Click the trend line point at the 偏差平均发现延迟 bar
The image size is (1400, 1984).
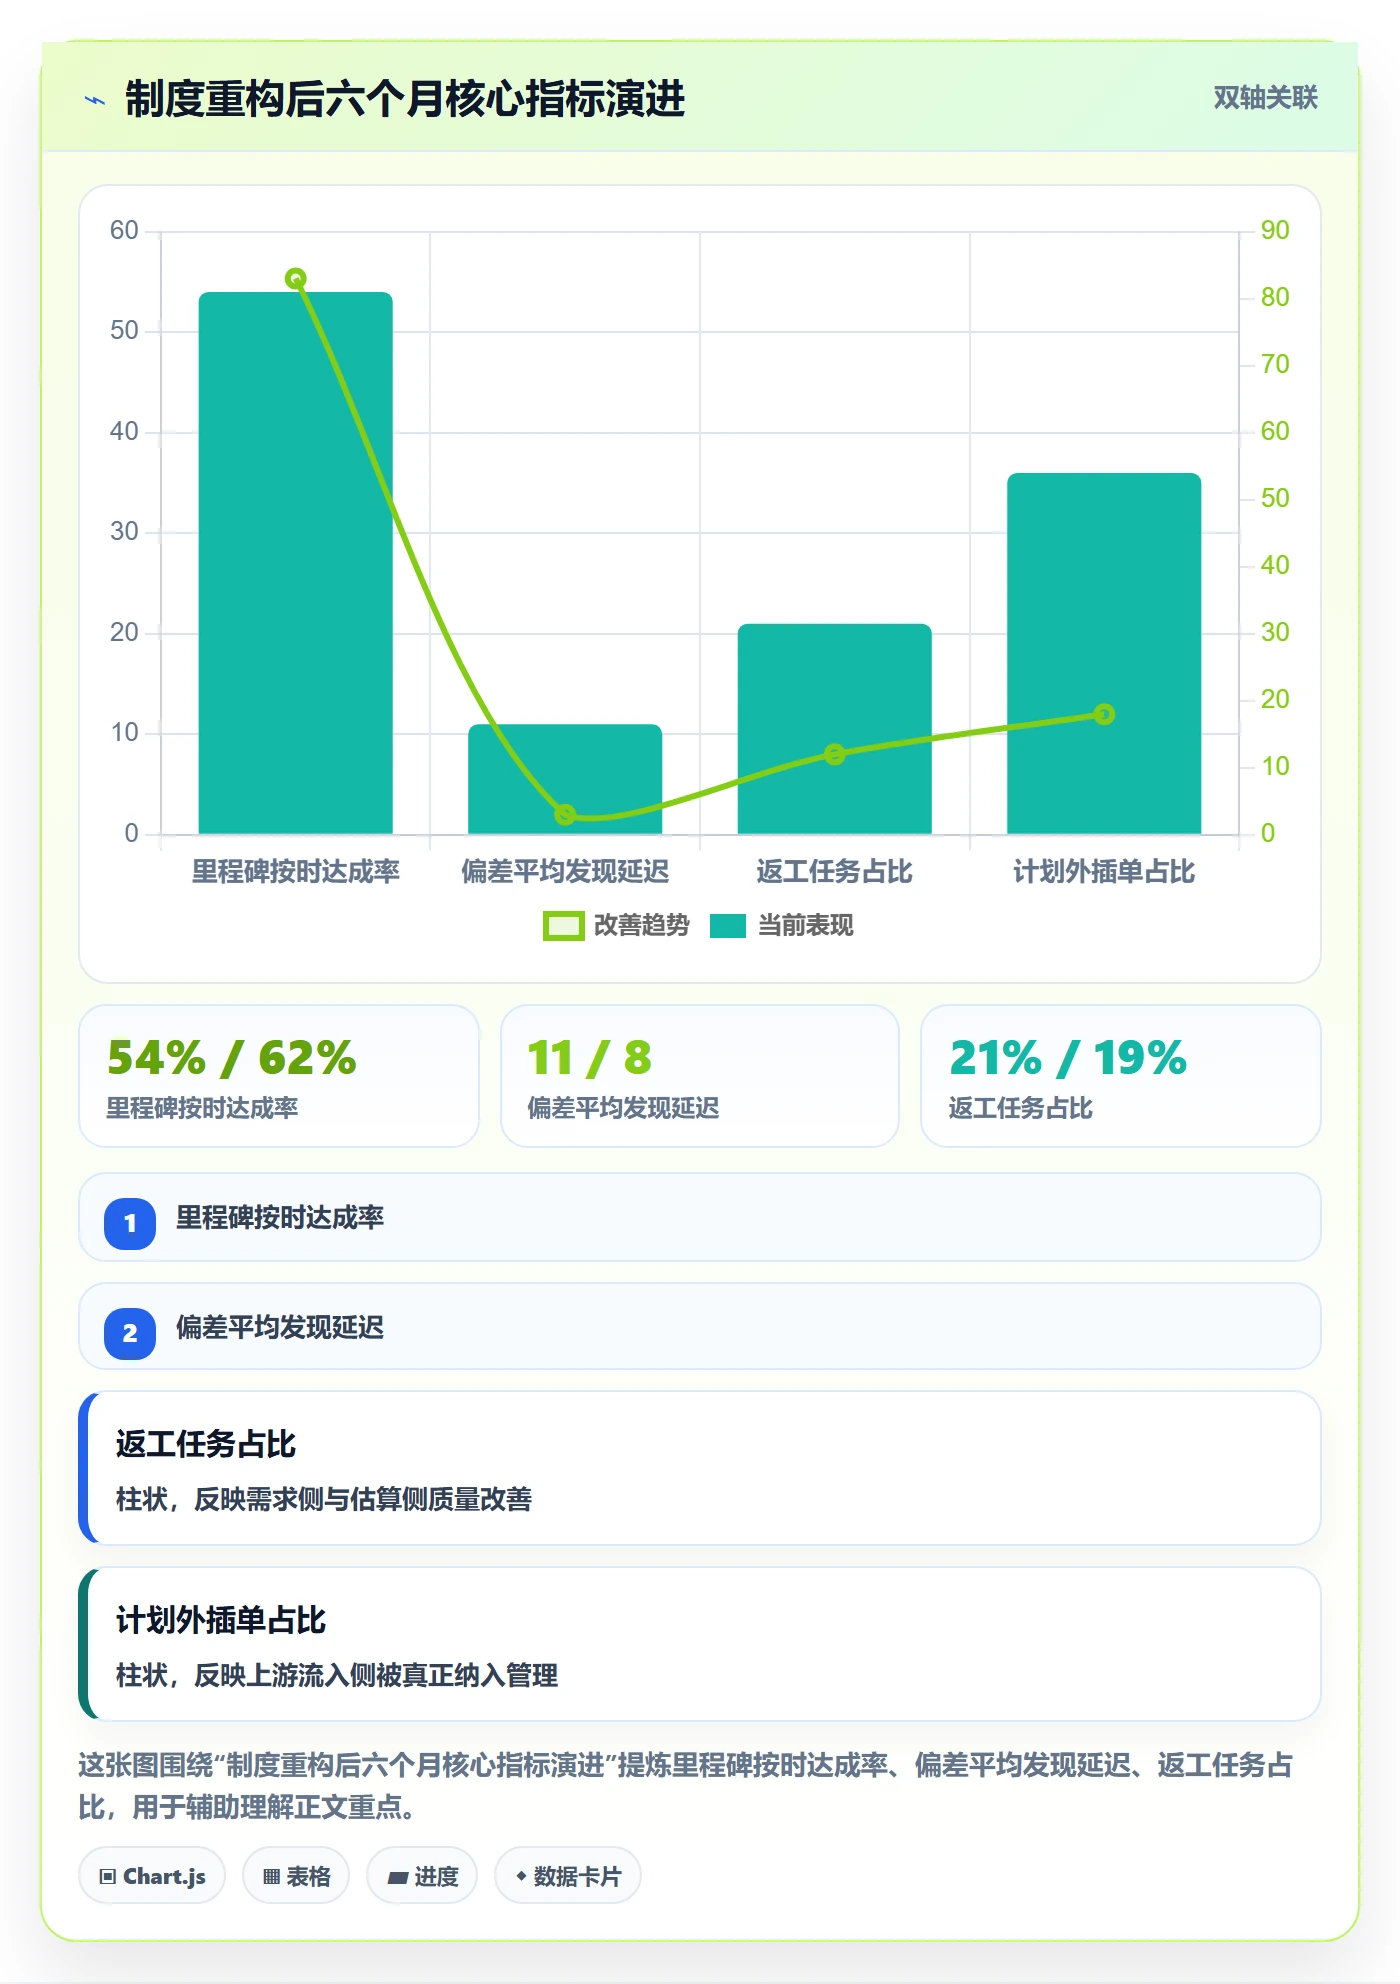click(565, 814)
